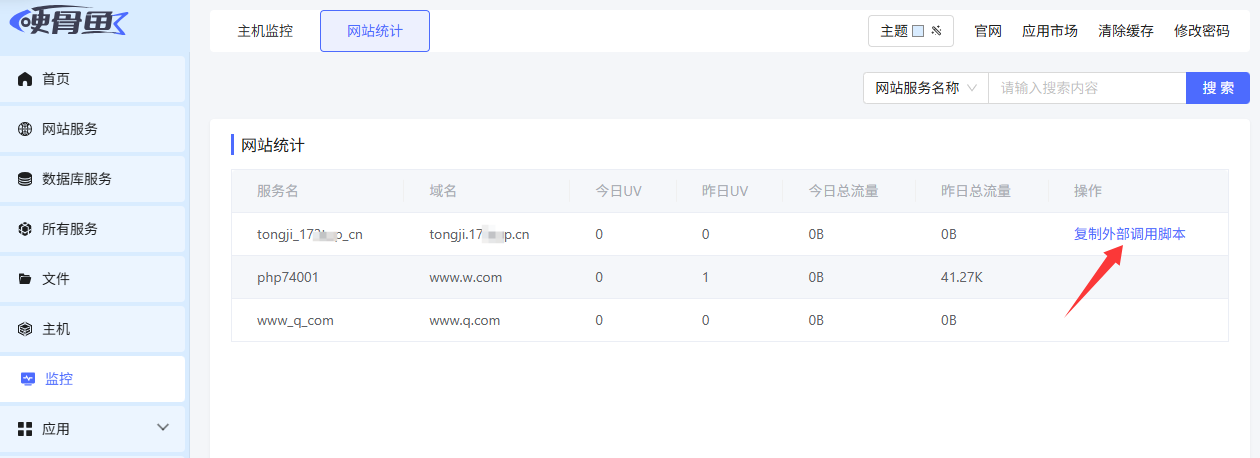Click the home icon in sidebar
Screen dimensions: 1260x458
tap(25, 79)
